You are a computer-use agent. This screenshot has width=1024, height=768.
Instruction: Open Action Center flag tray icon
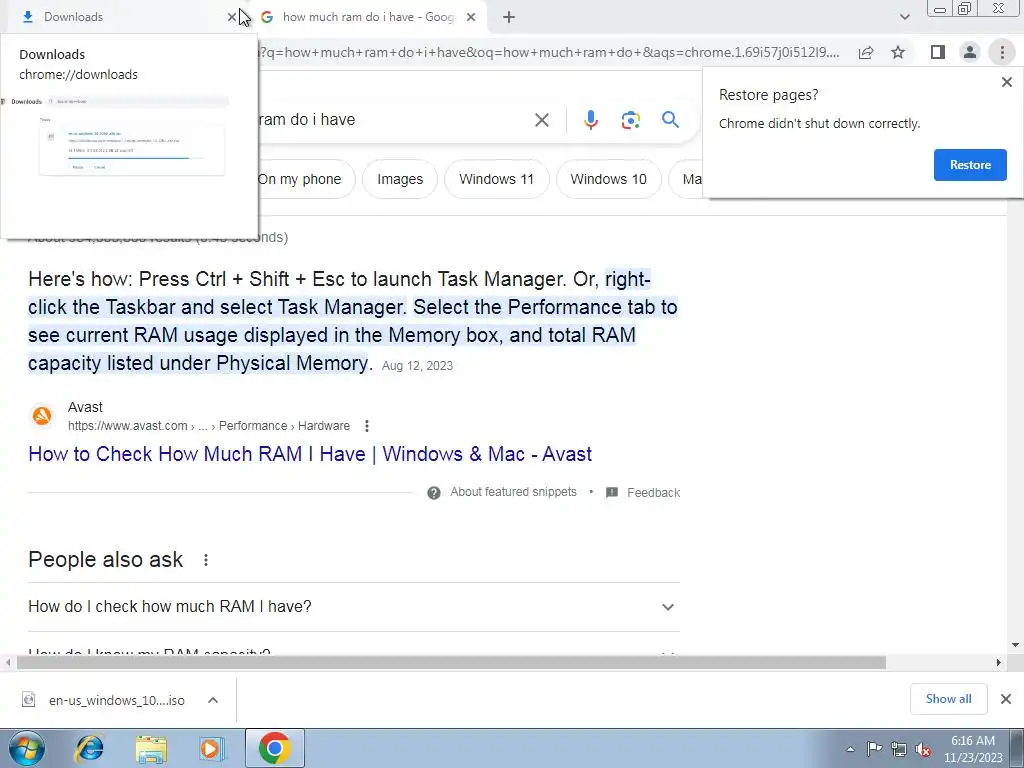click(x=874, y=748)
